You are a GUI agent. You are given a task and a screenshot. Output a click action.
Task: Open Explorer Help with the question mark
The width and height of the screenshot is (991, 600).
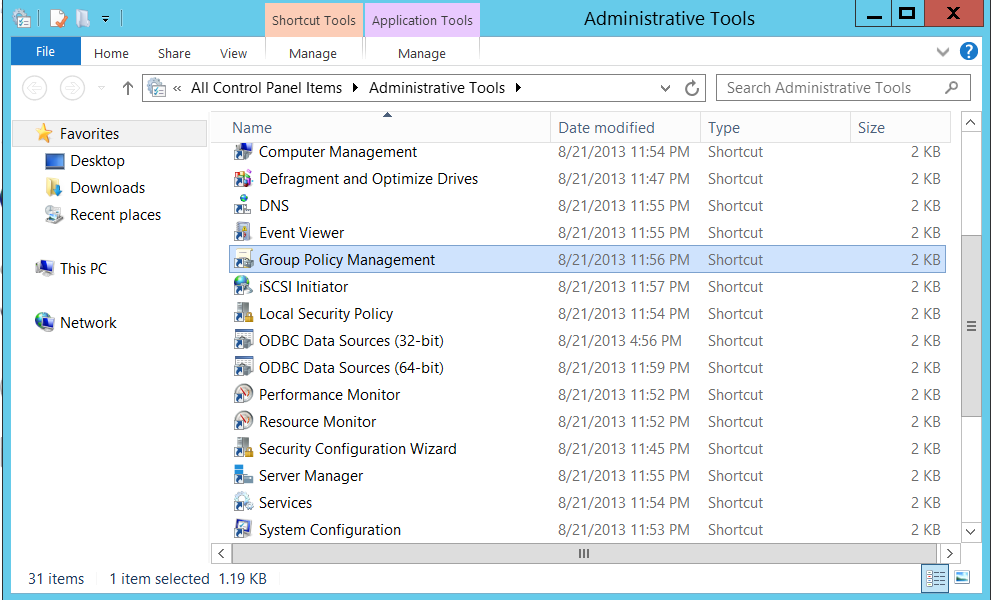pos(967,52)
